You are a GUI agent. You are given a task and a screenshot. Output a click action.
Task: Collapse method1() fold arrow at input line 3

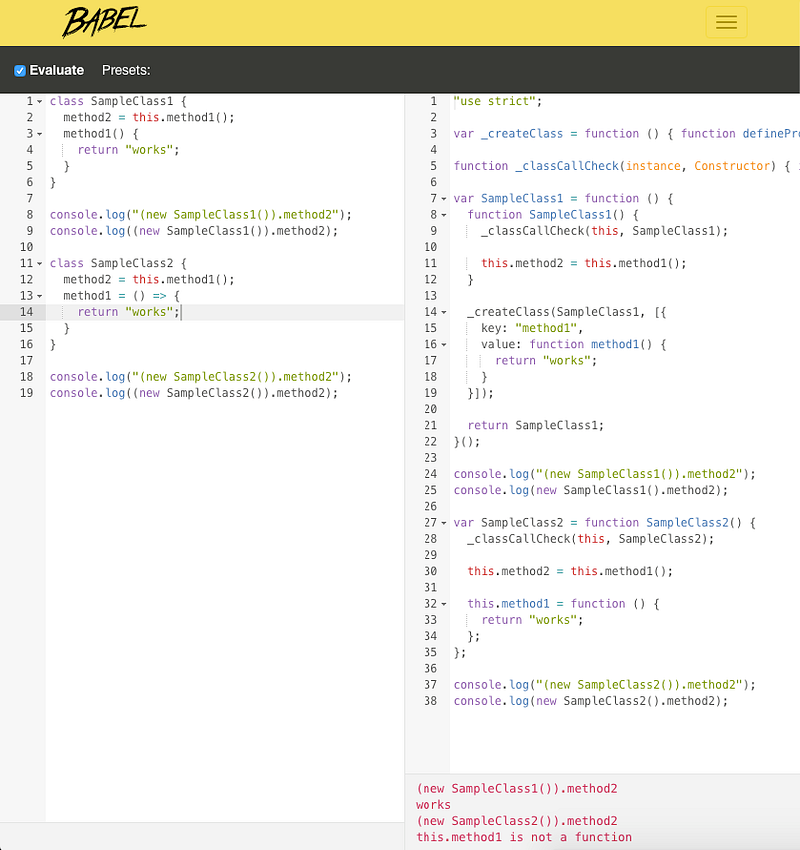40,134
